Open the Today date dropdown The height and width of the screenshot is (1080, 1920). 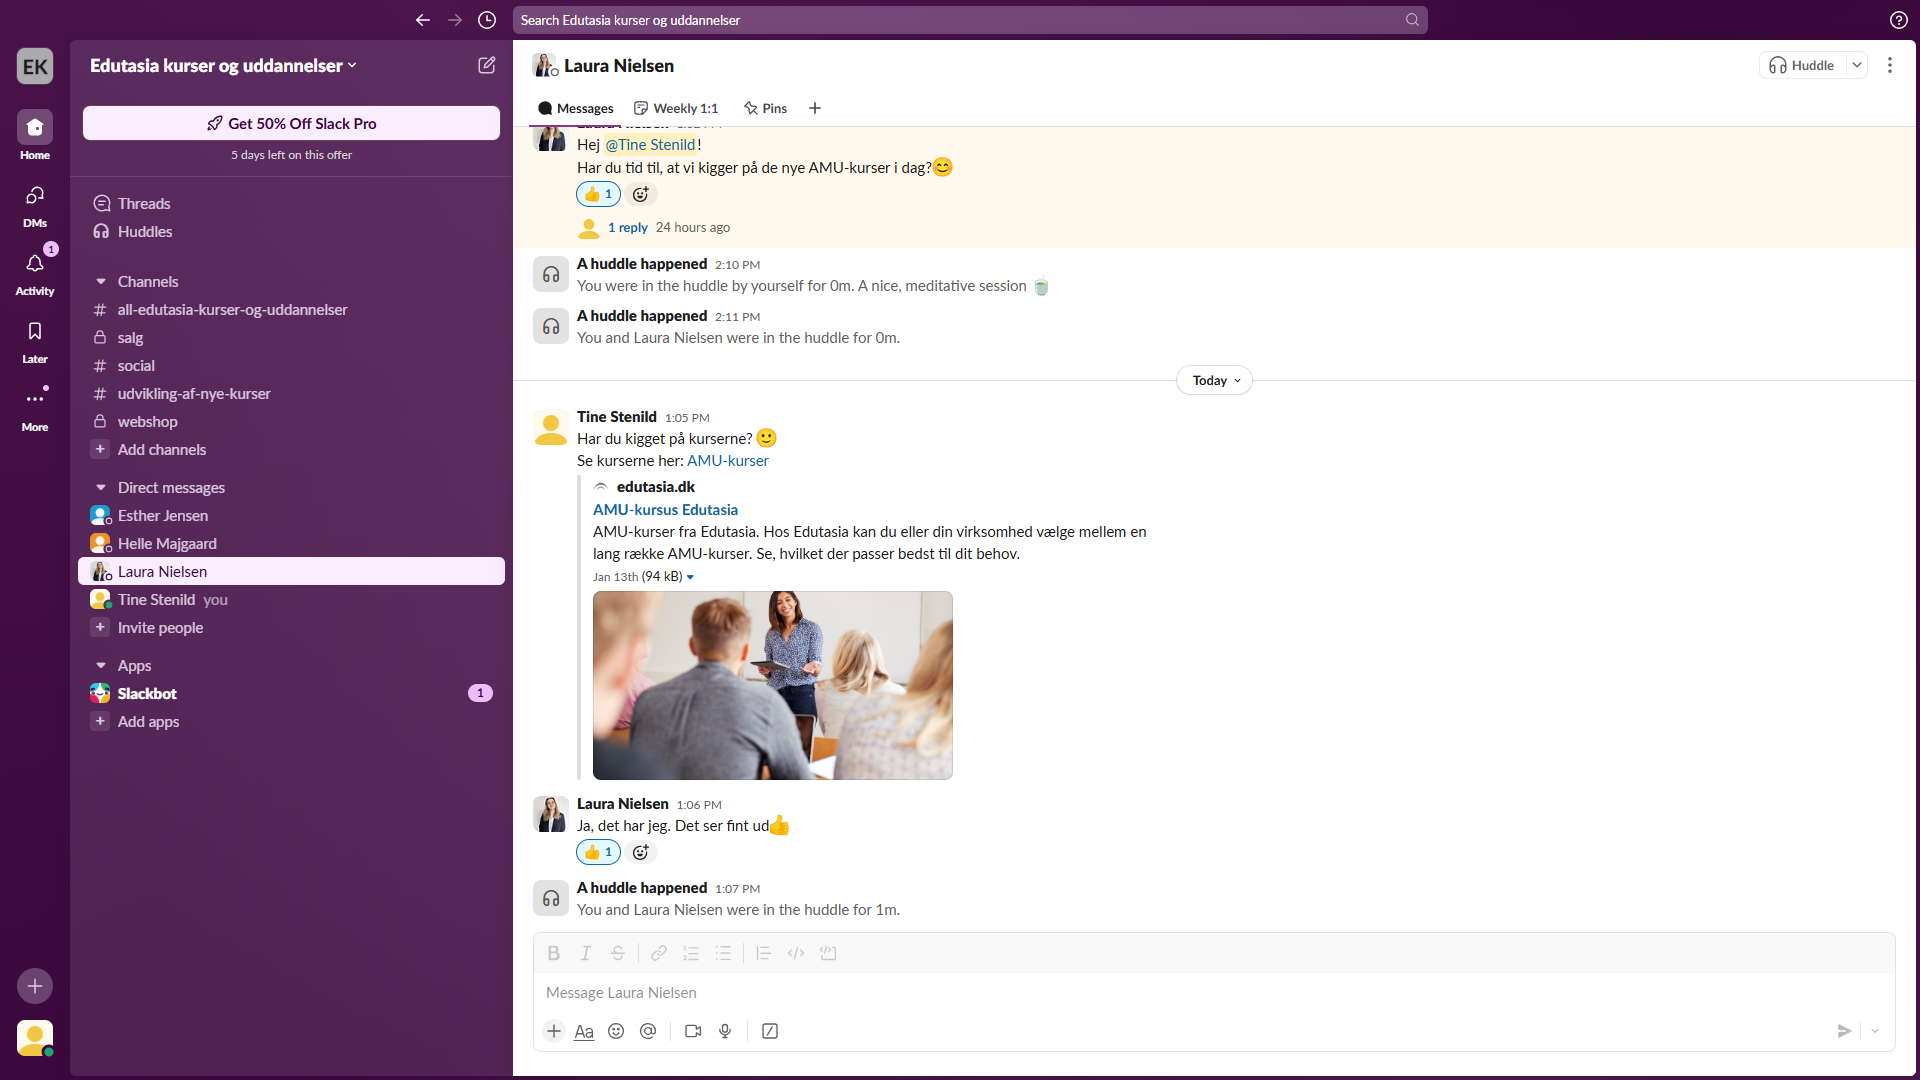(1215, 380)
